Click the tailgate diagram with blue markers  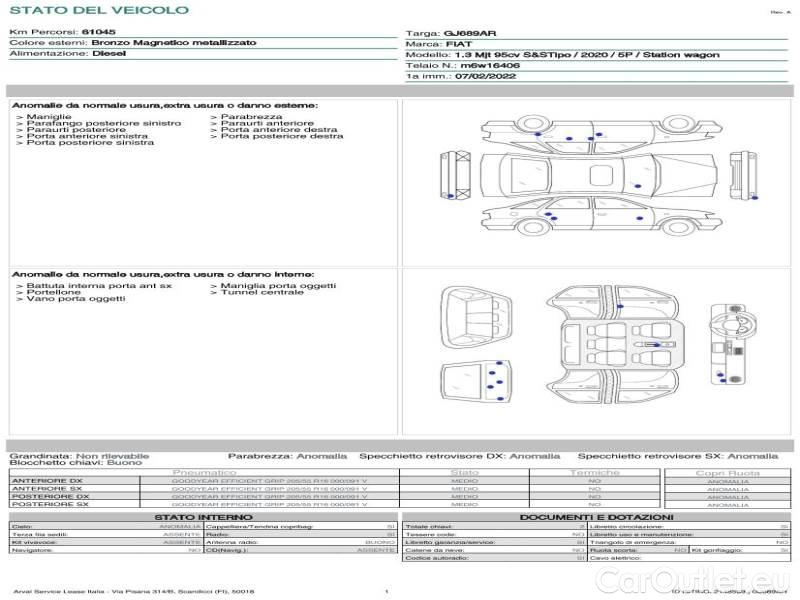(473, 380)
